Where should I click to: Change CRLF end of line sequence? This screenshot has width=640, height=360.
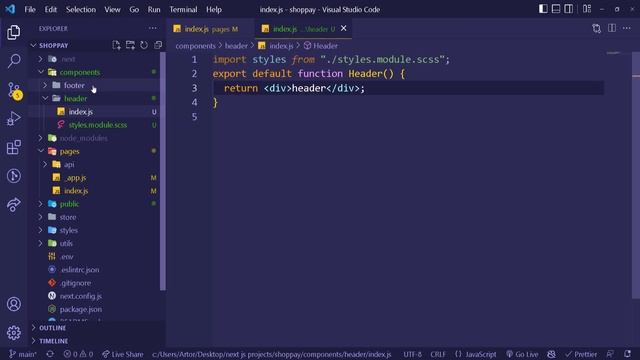click(x=438, y=354)
